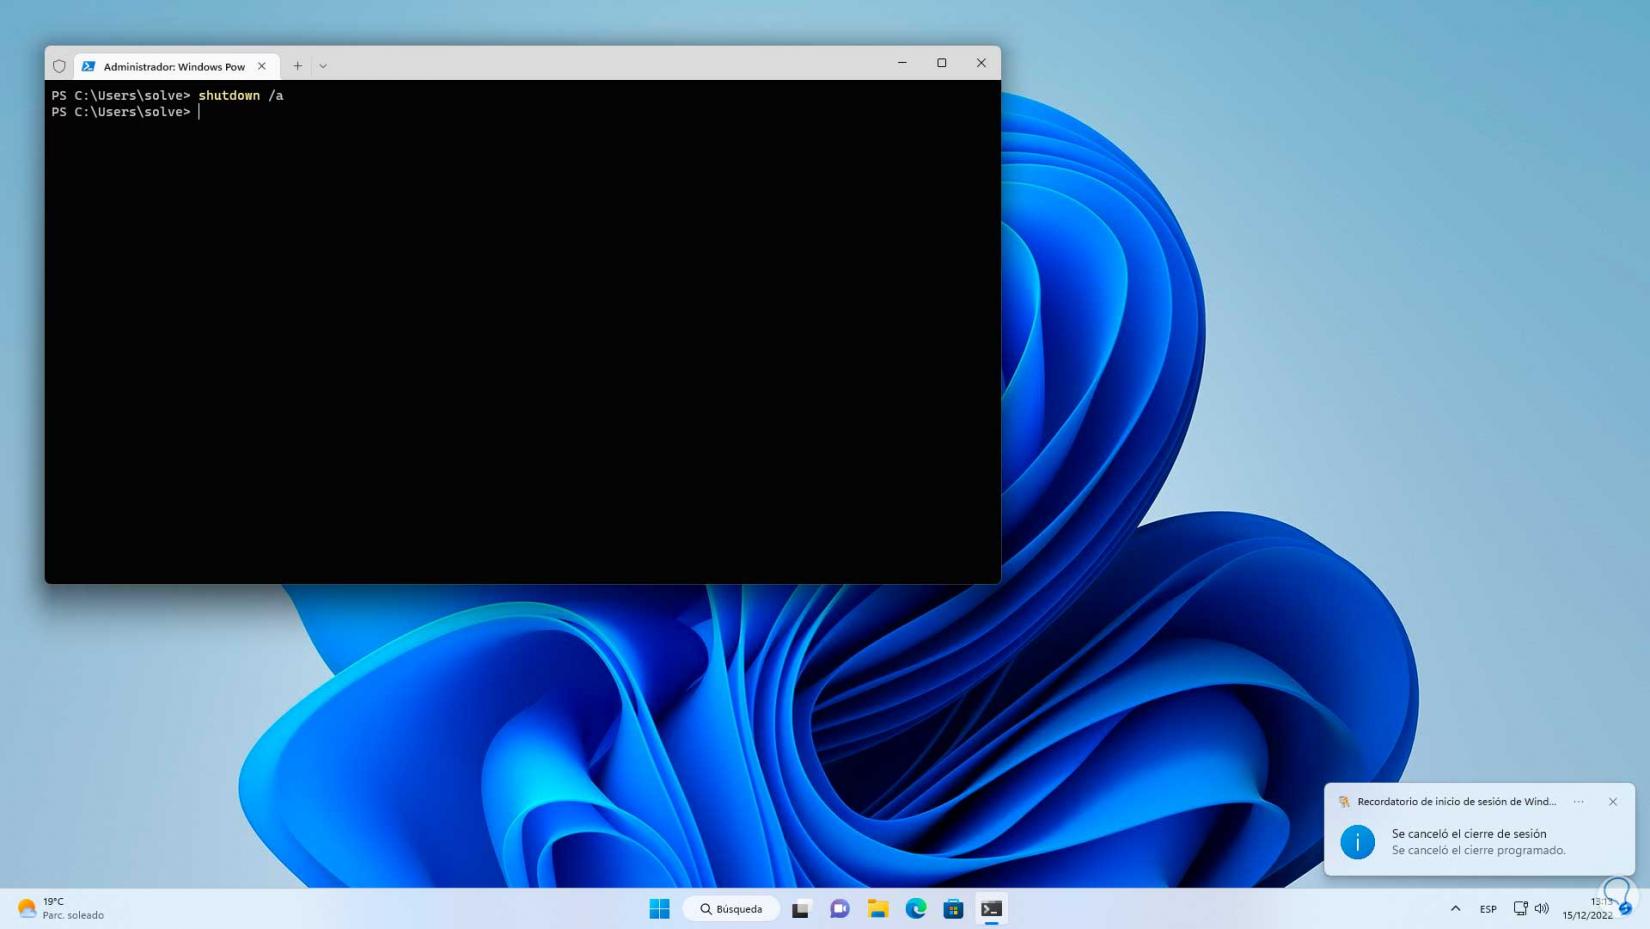The width and height of the screenshot is (1650, 929).
Task: Click the 'Se canceló el cierre programado.' message
Action: coord(1479,850)
